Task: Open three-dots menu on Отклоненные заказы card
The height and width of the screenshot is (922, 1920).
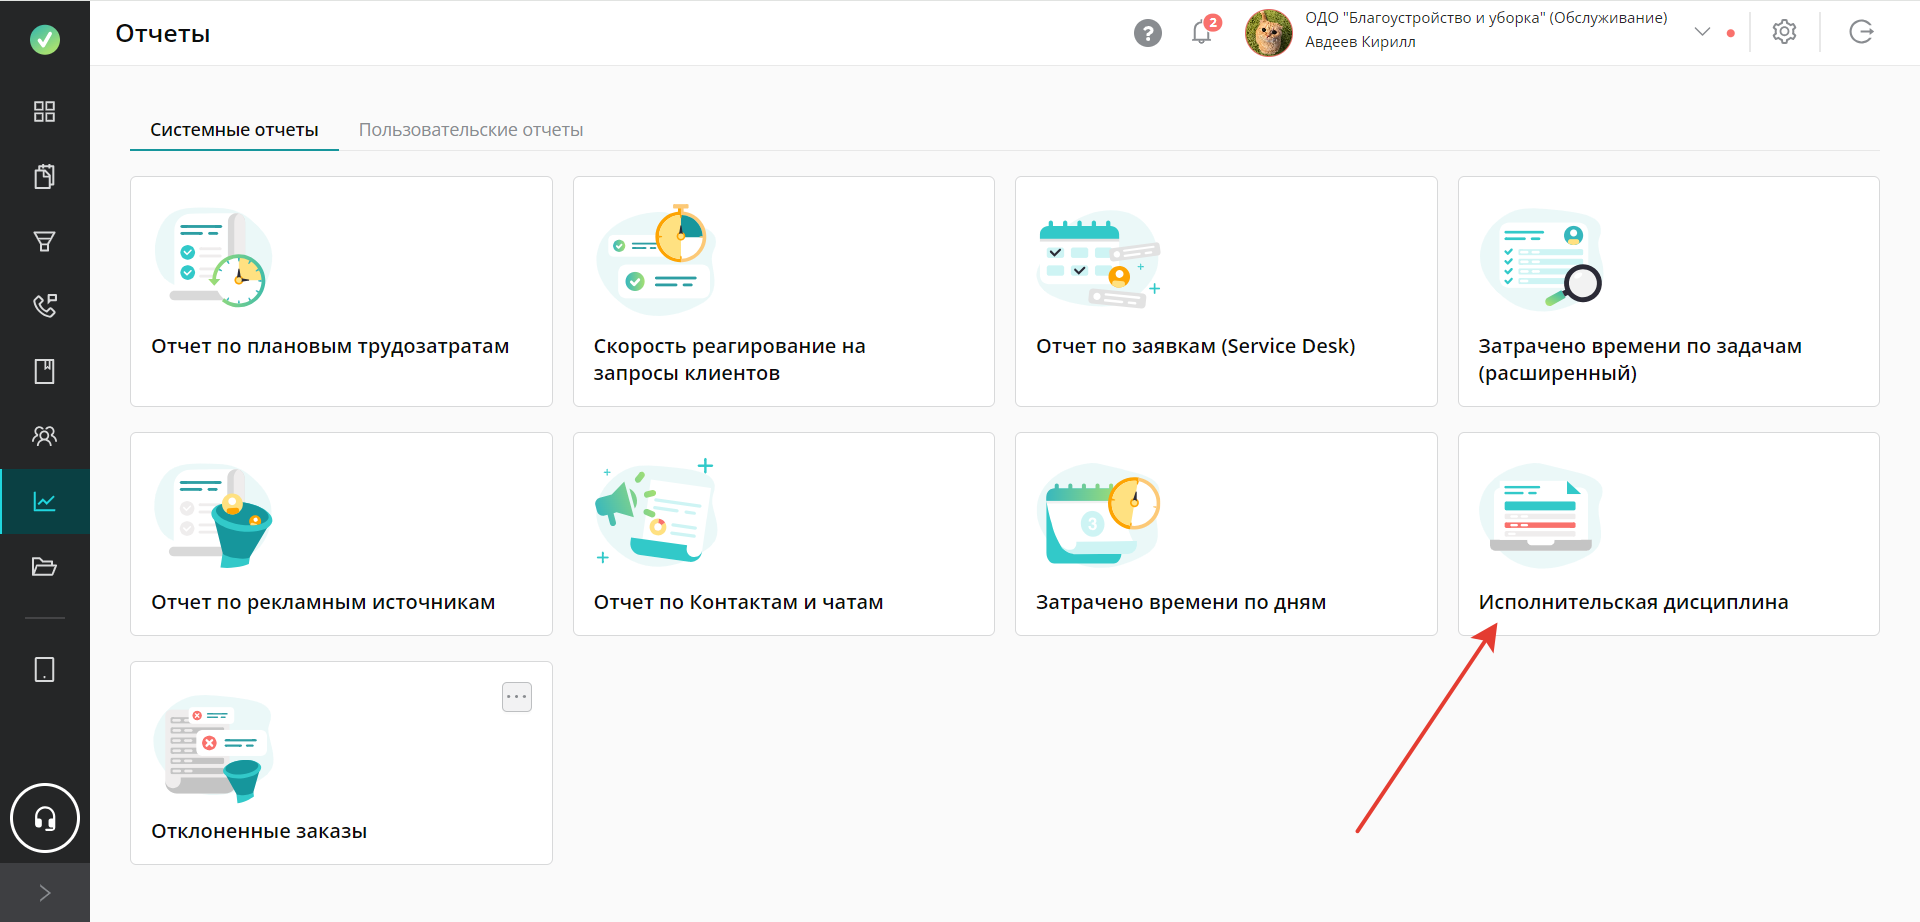Action: pyautogui.click(x=517, y=697)
